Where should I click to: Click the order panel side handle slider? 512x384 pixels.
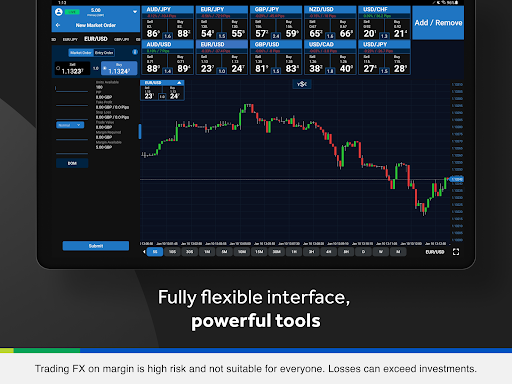point(140,131)
